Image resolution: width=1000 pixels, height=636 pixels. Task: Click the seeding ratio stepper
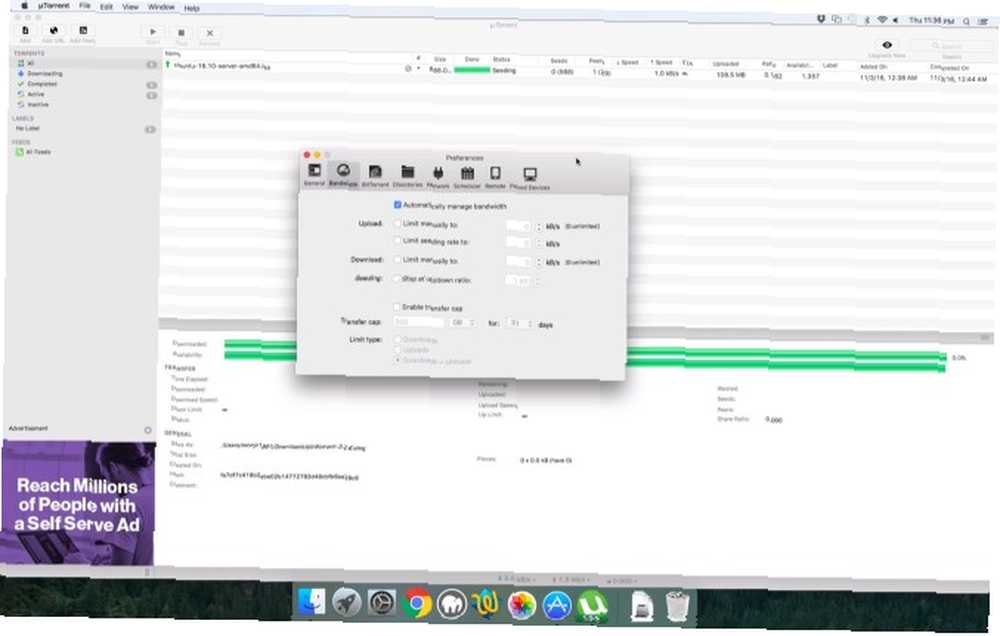coord(538,281)
